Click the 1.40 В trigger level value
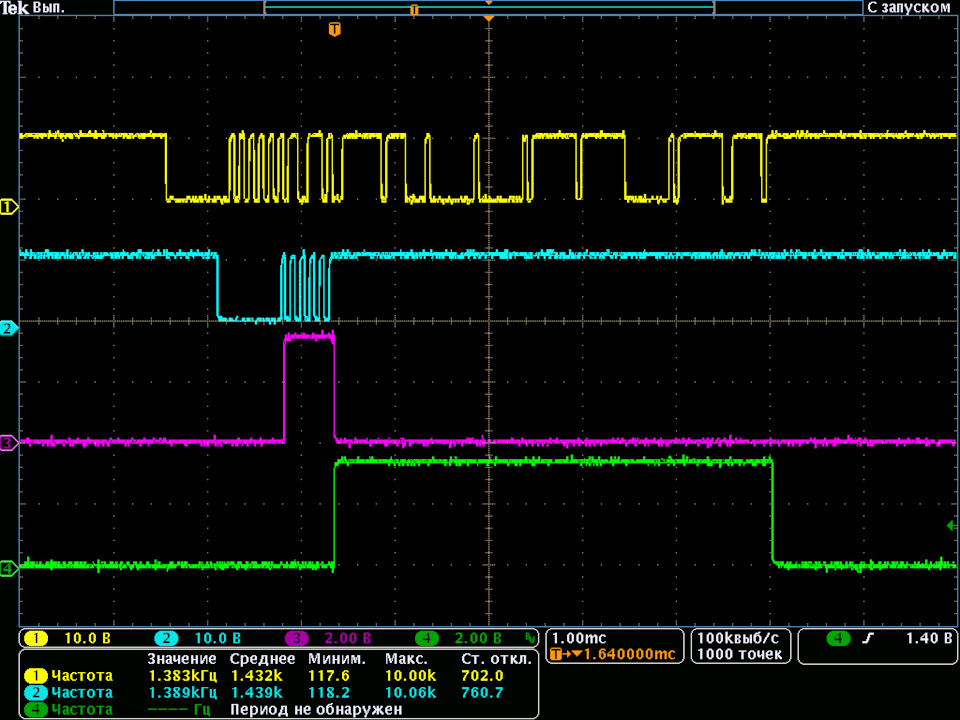Viewport: 960px width, 720px height. coord(929,639)
